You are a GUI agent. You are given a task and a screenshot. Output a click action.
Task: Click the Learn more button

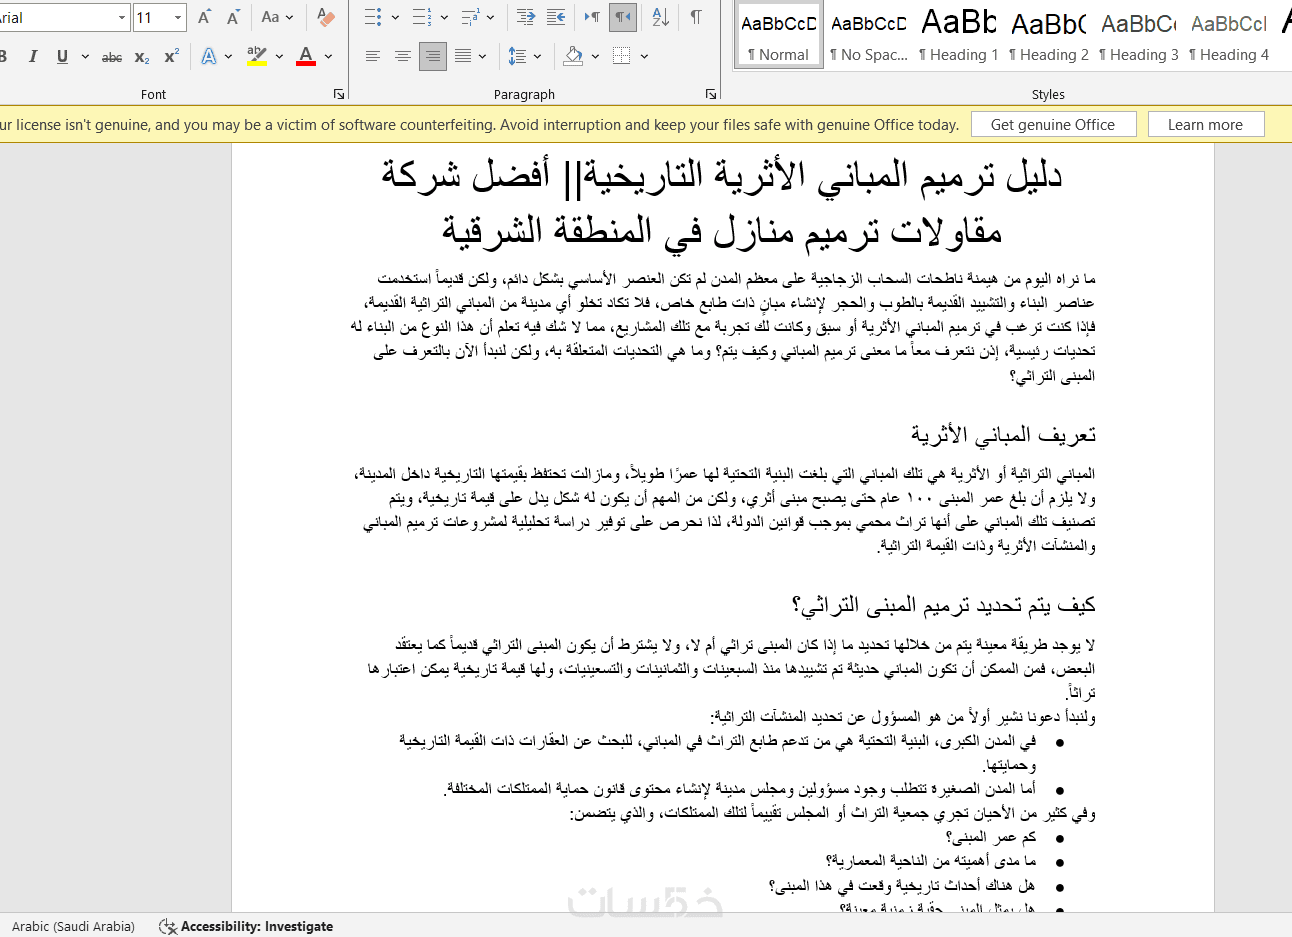pyautogui.click(x=1206, y=125)
